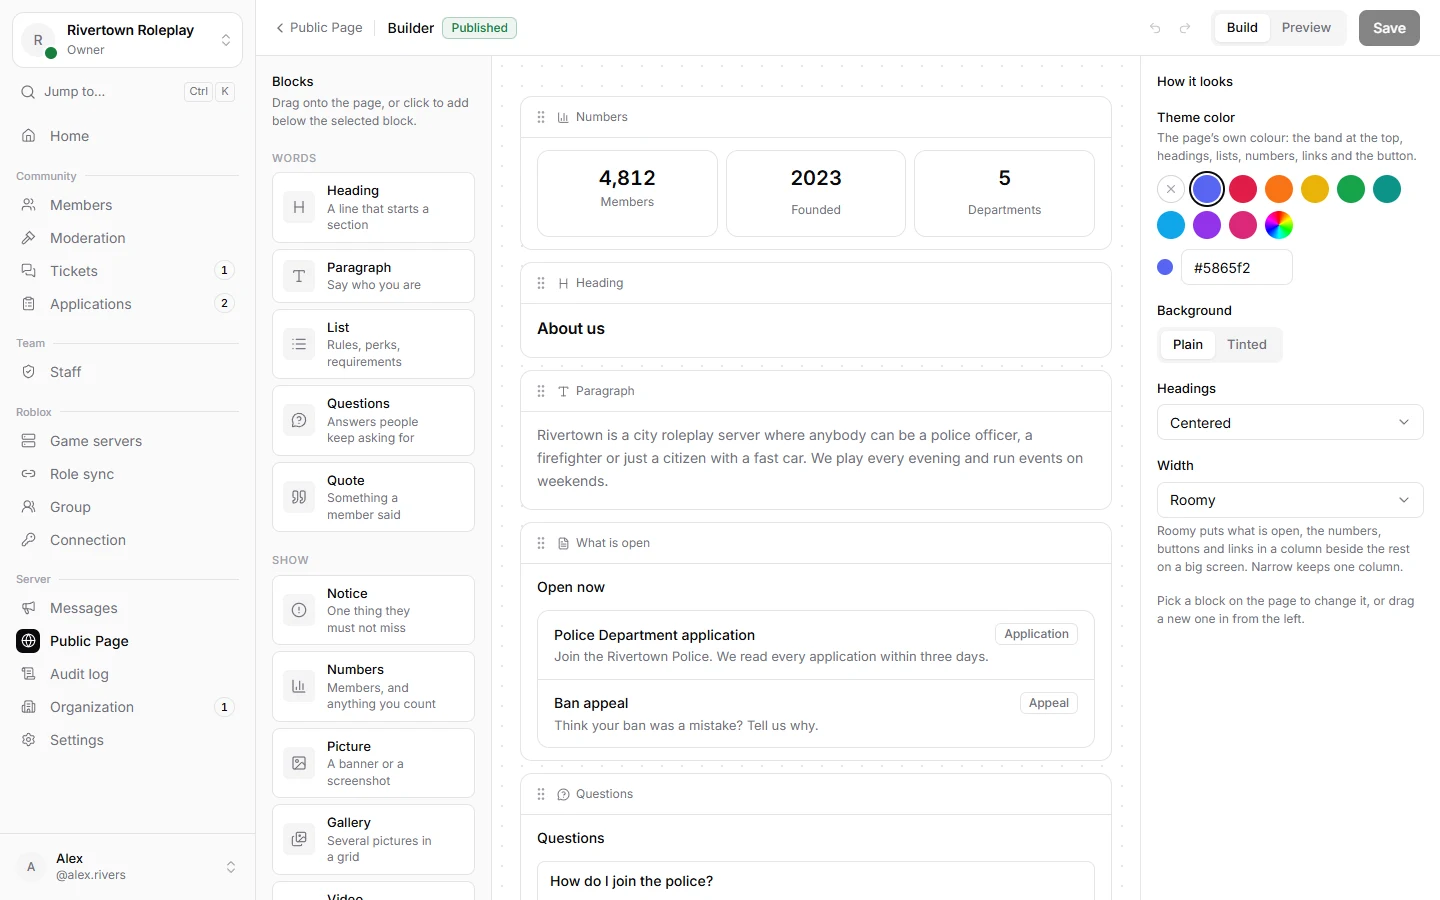Click the Home house icon in sidebar
1440x900 pixels.
(x=29, y=136)
